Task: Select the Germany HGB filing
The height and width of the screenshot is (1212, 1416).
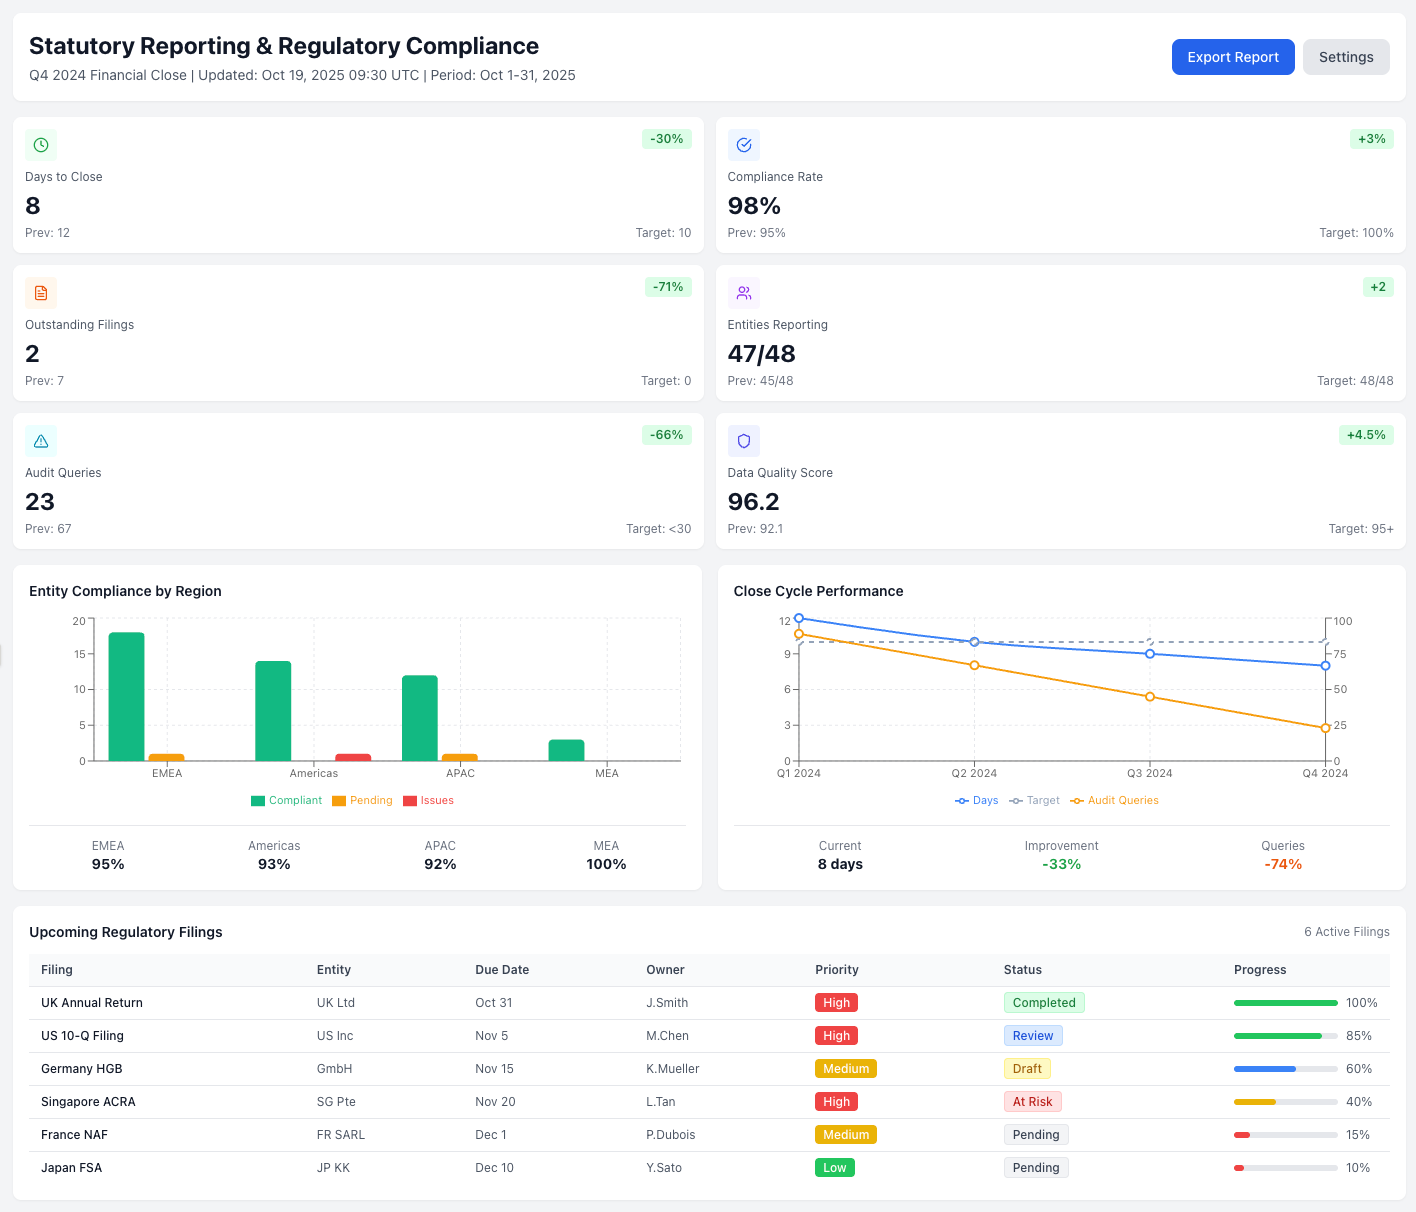Action: [709, 1069]
